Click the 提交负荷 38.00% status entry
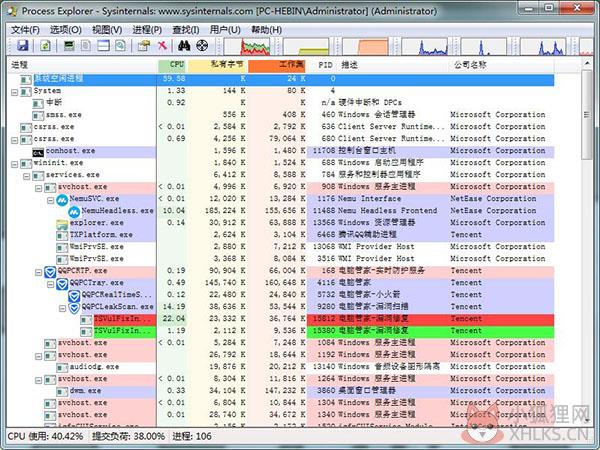Image resolution: width=600 pixels, height=450 pixels. [128, 437]
